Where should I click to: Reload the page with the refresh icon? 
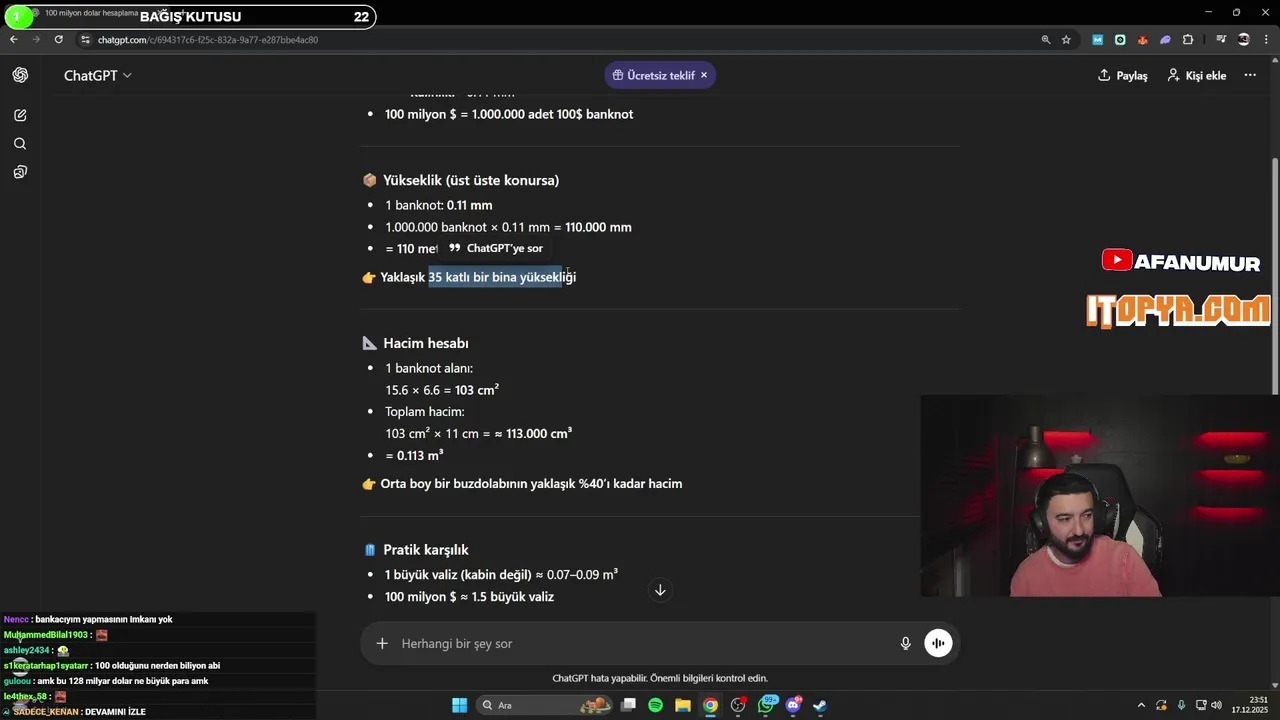[x=58, y=40]
